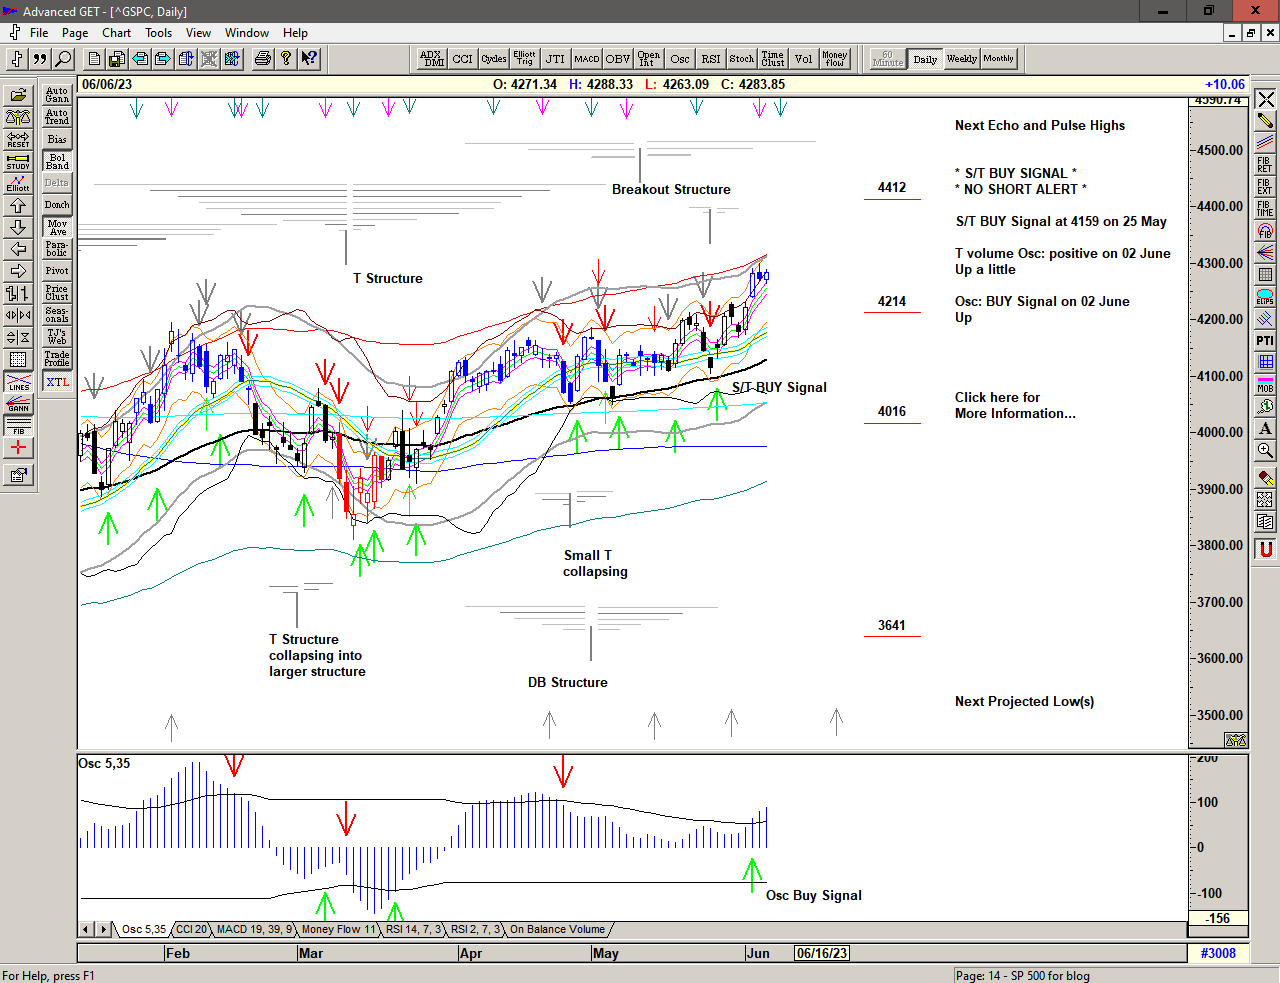Select the Elliott wave tool
Image resolution: width=1280 pixels, height=983 pixels.
point(18,183)
